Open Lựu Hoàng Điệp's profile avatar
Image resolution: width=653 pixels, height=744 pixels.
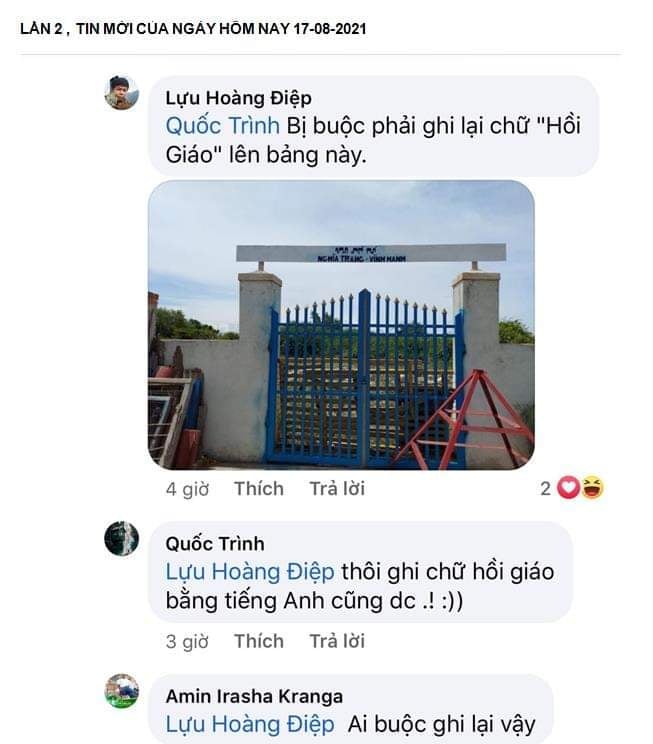click(122, 93)
